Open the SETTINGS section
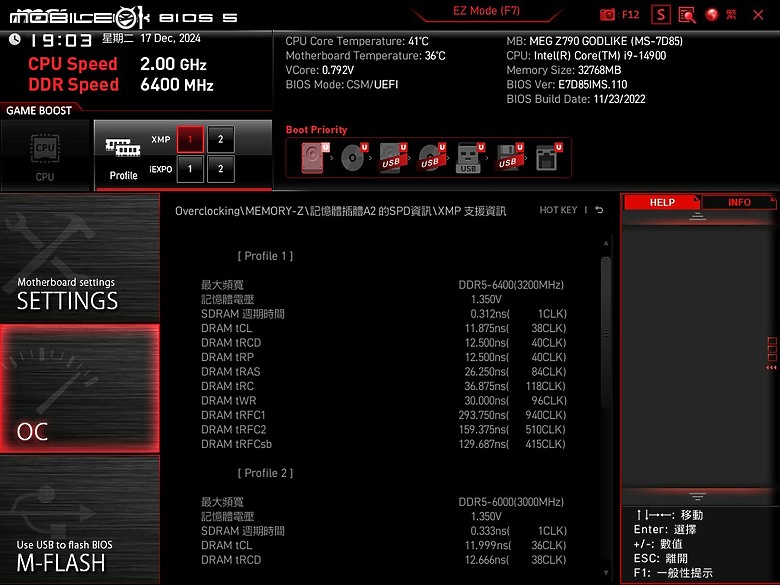Image resolution: width=780 pixels, height=585 pixels. [x=80, y=258]
